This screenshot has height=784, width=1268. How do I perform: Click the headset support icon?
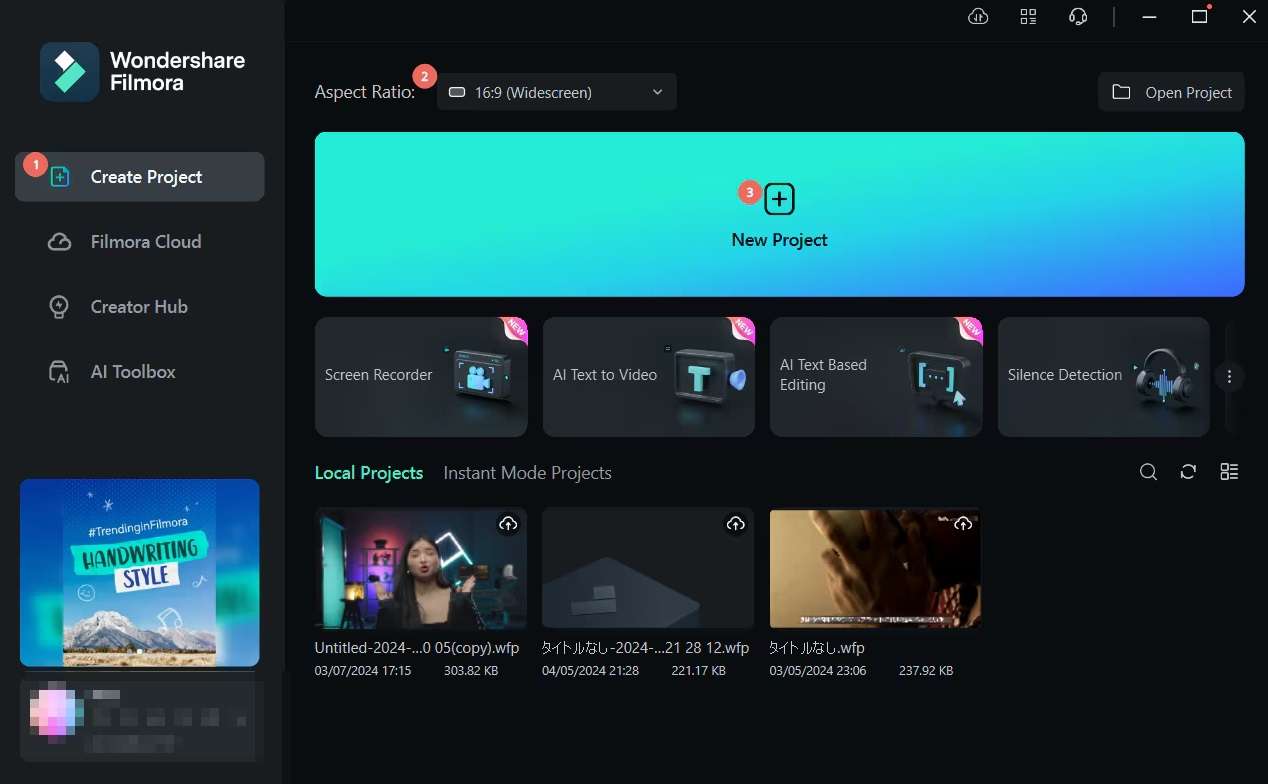(1078, 16)
